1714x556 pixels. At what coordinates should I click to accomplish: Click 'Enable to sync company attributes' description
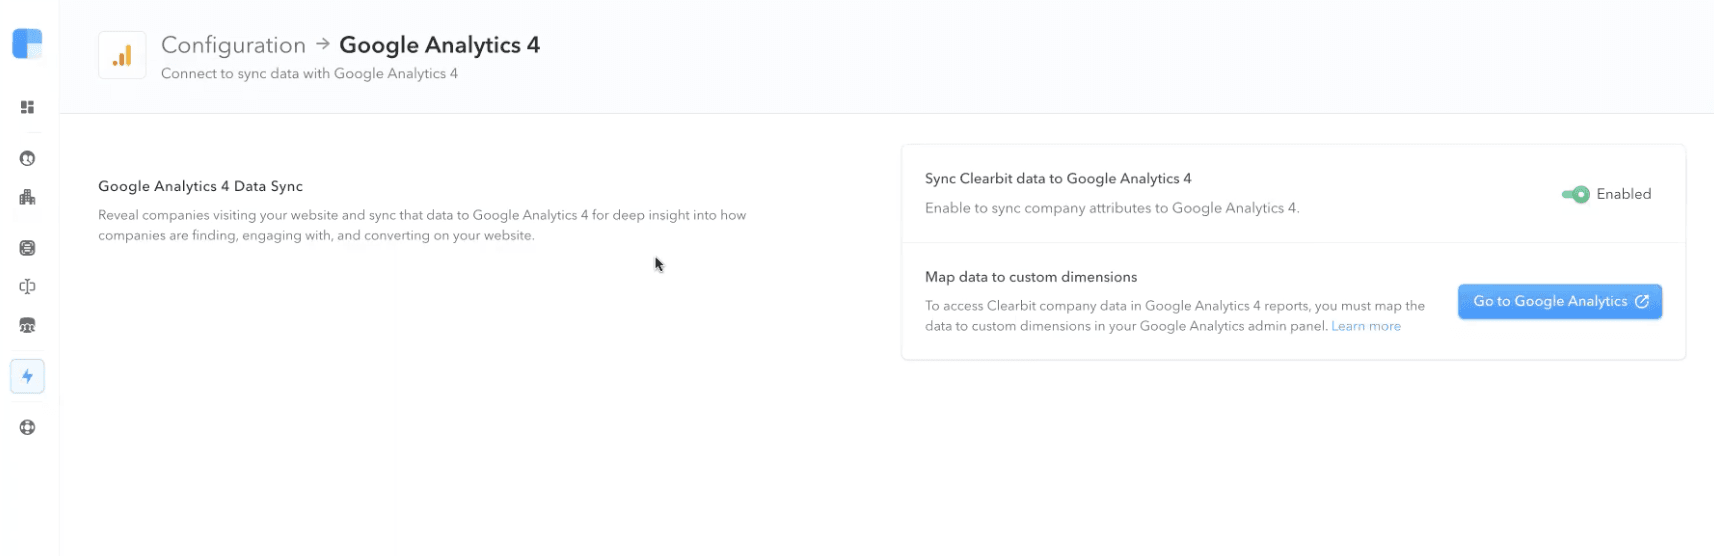click(x=1112, y=208)
